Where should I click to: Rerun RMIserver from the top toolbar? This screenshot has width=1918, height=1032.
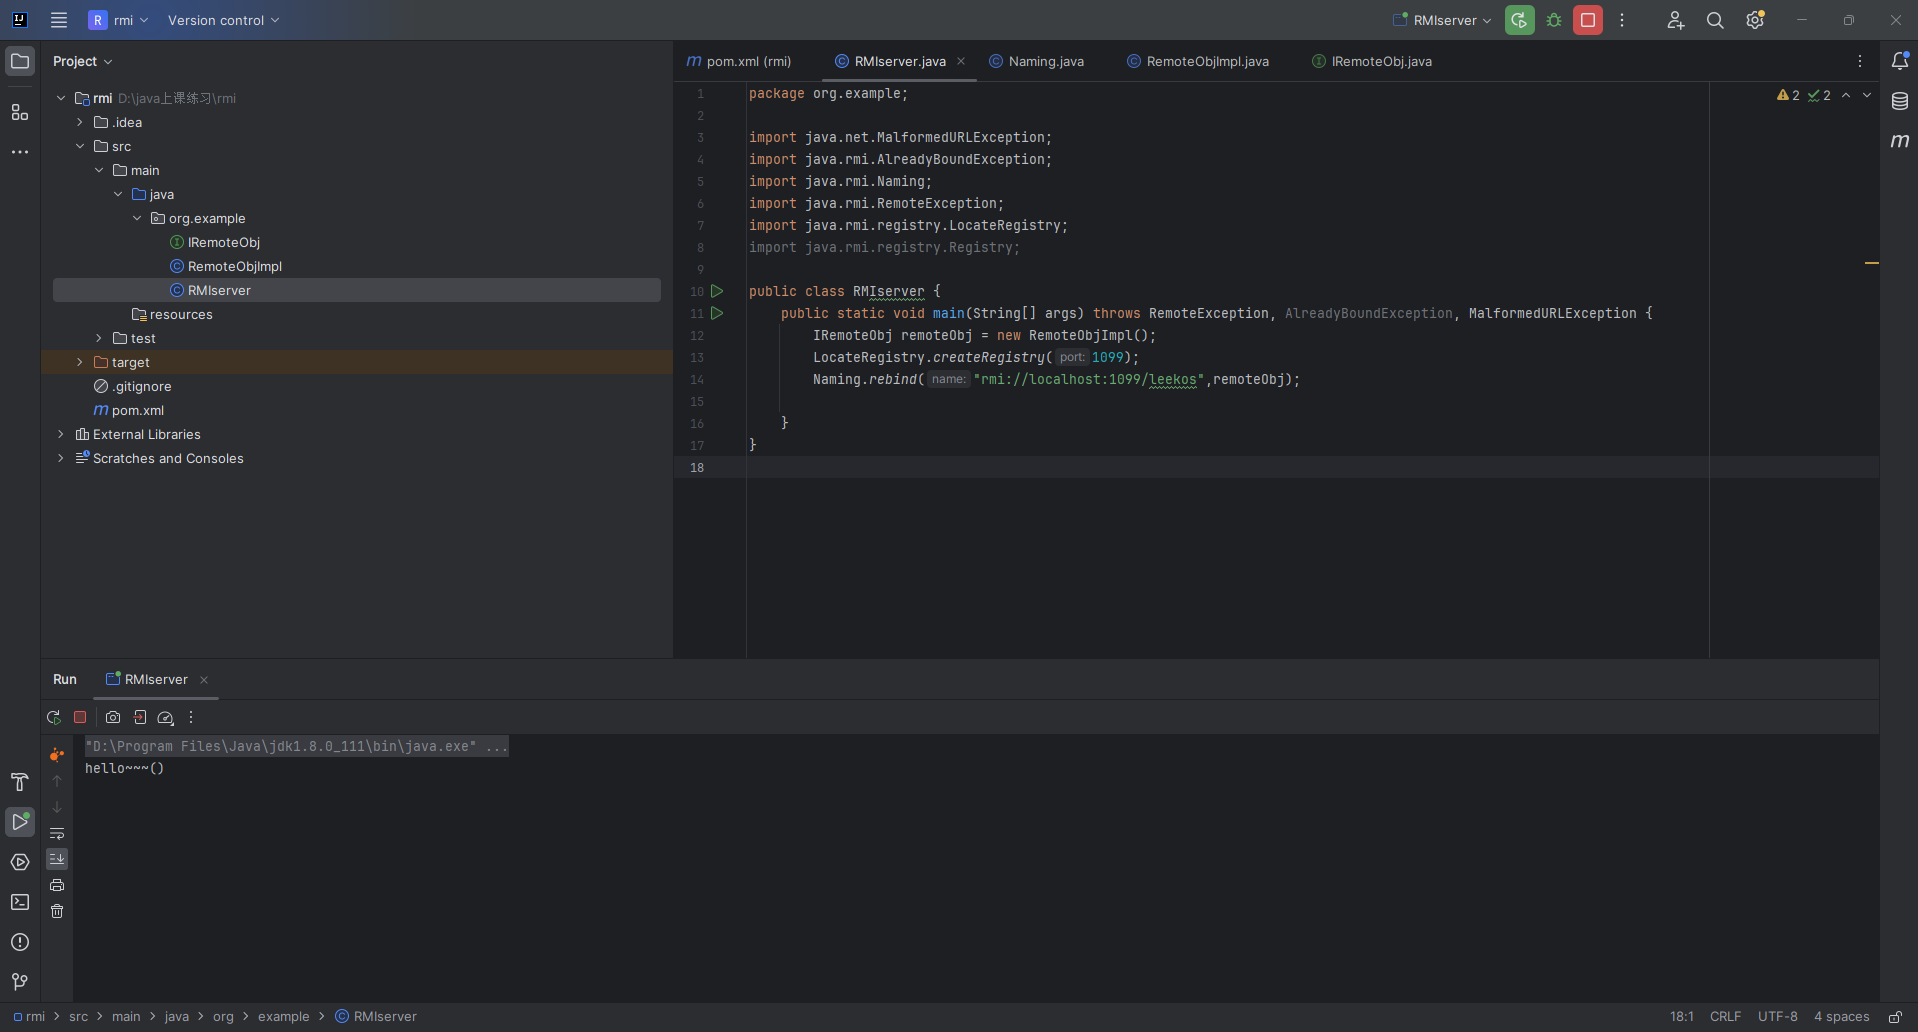pos(1519,20)
